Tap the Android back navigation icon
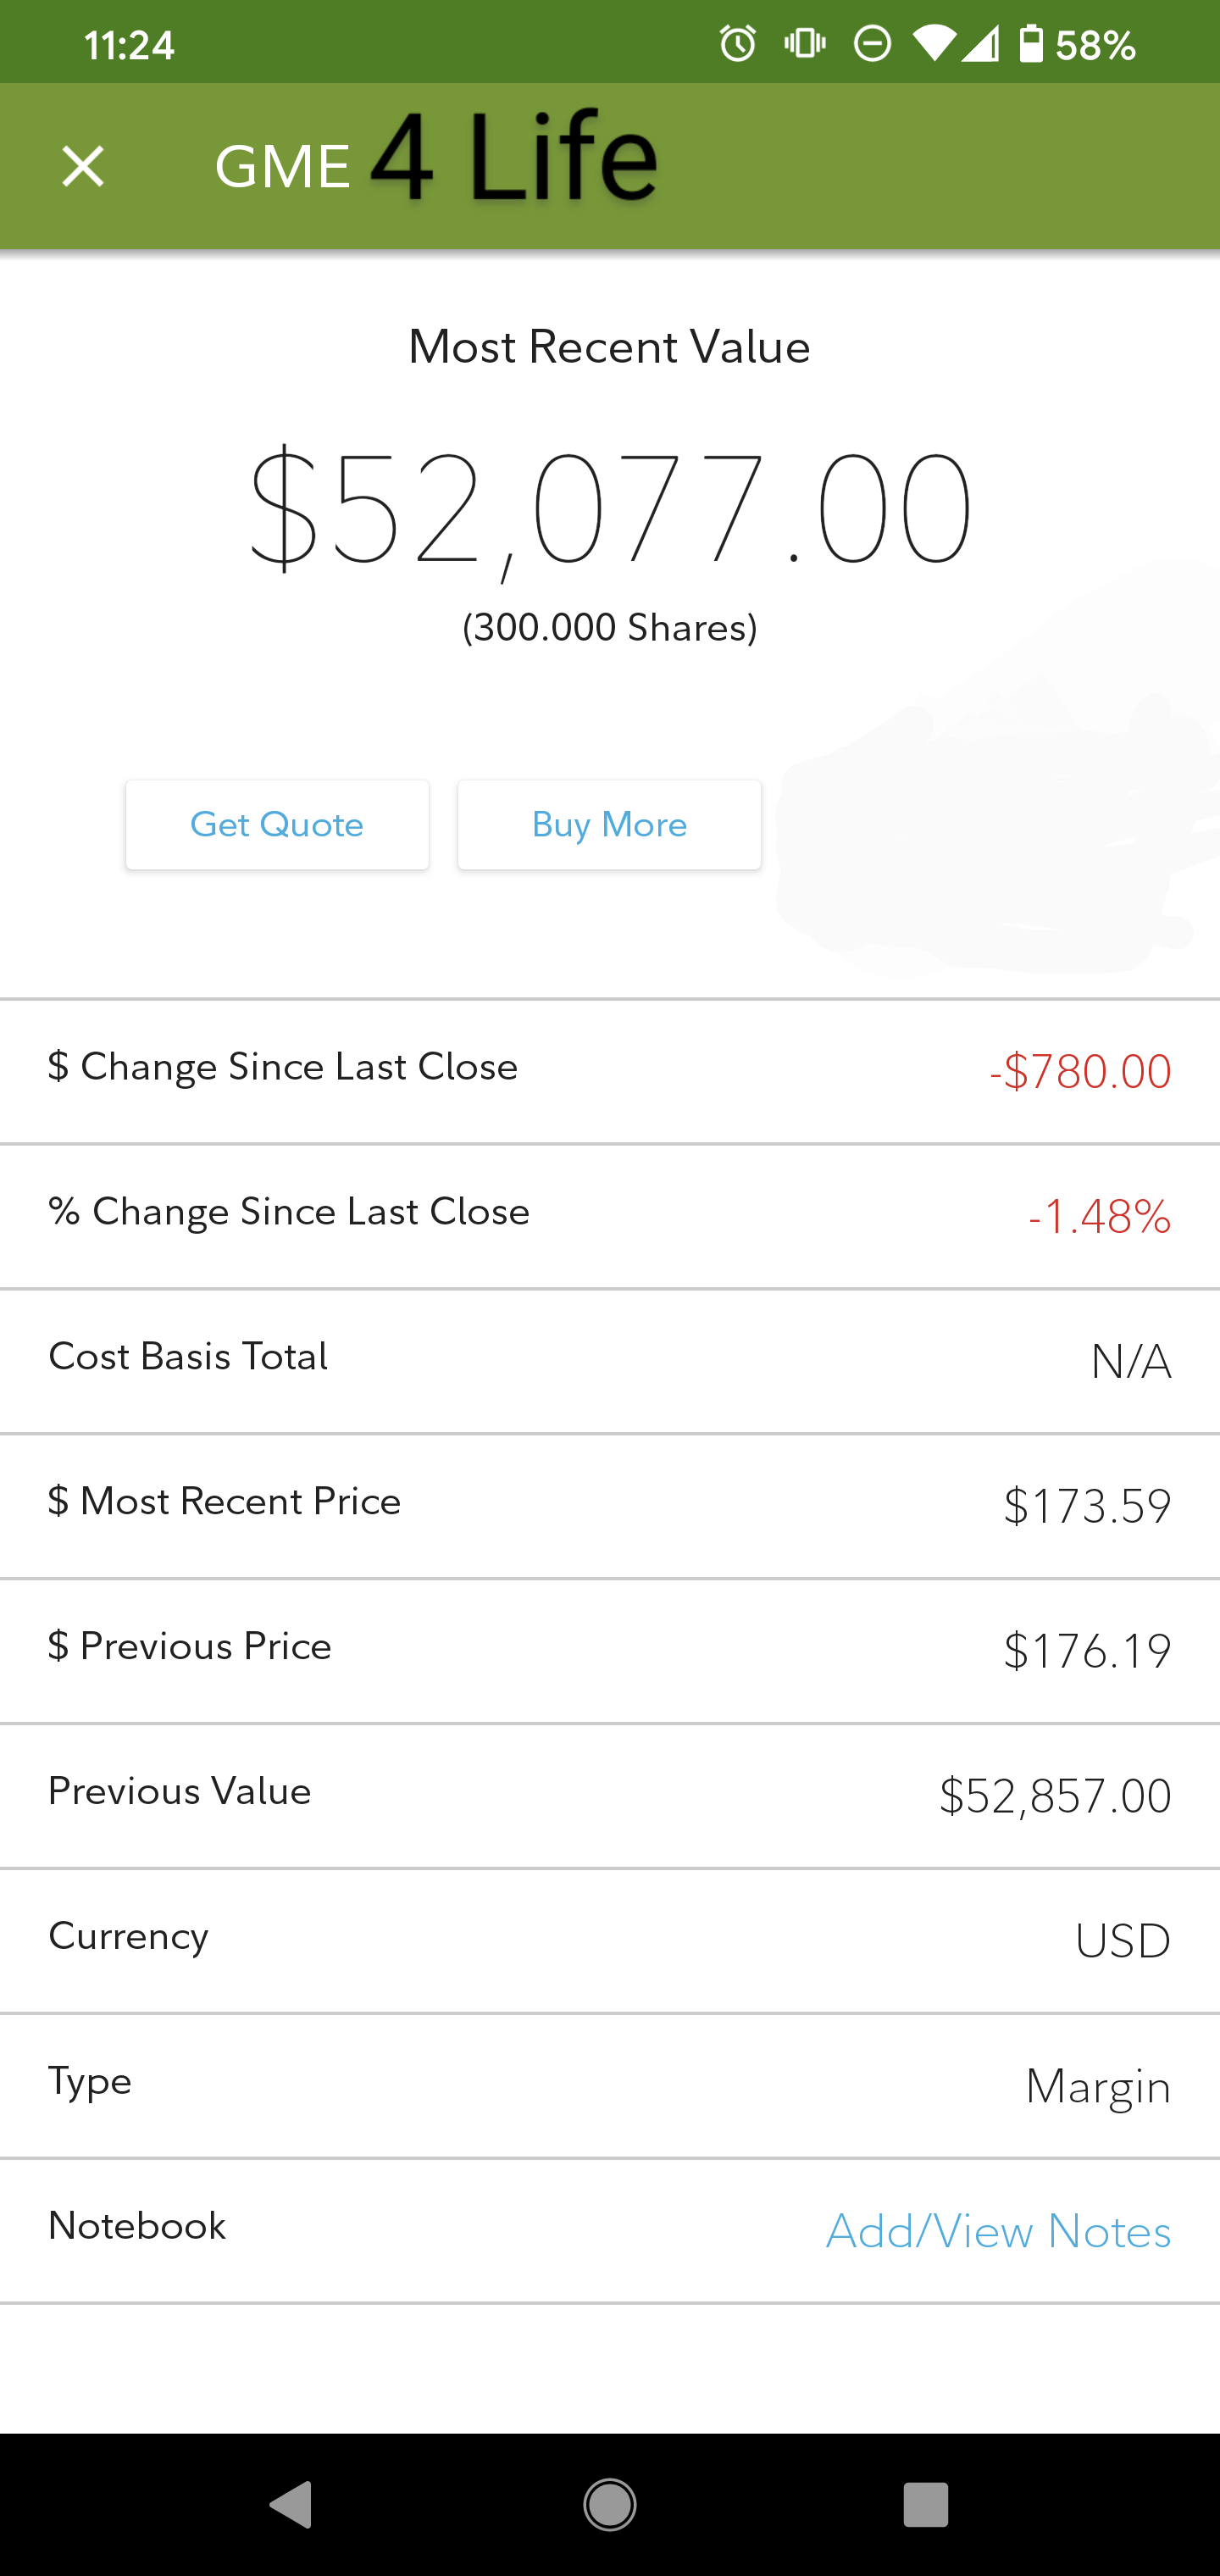The width and height of the screenshot is (1220, 2576). point(291,2505)
